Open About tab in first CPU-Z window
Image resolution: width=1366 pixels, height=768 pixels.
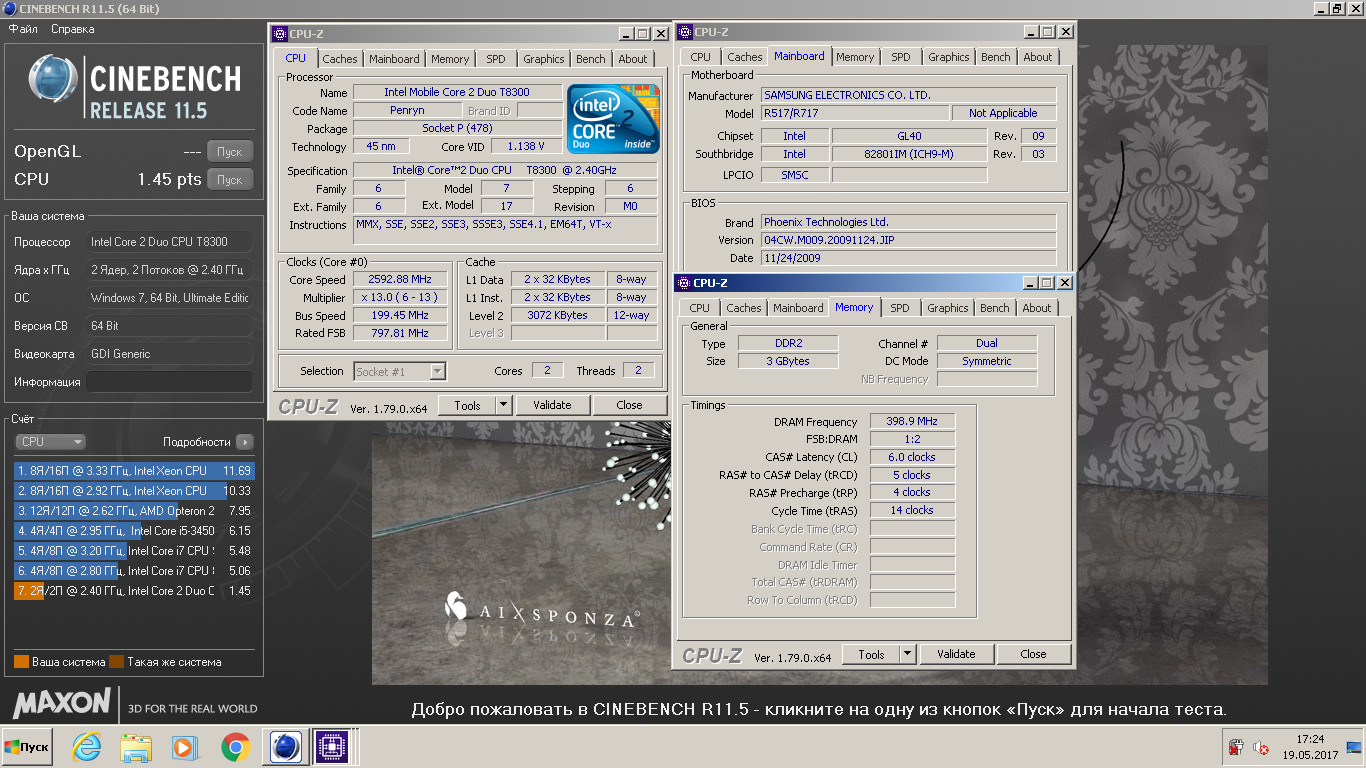[x=633, y=59]
